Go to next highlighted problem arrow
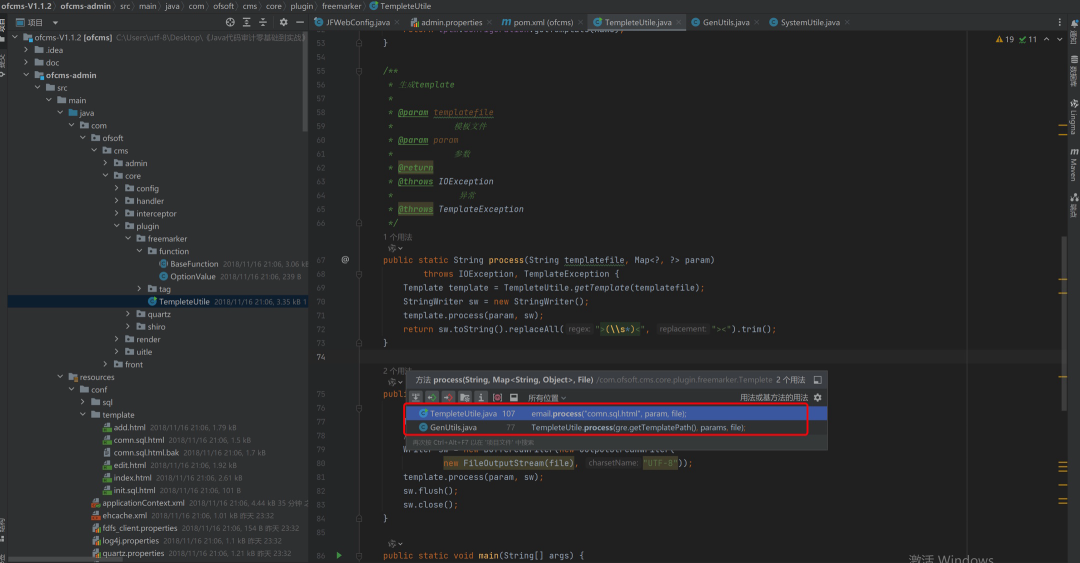Image resolution: width=1080 pixels, height=563 pixels. pyautogui.click(x=1059, y=39)
